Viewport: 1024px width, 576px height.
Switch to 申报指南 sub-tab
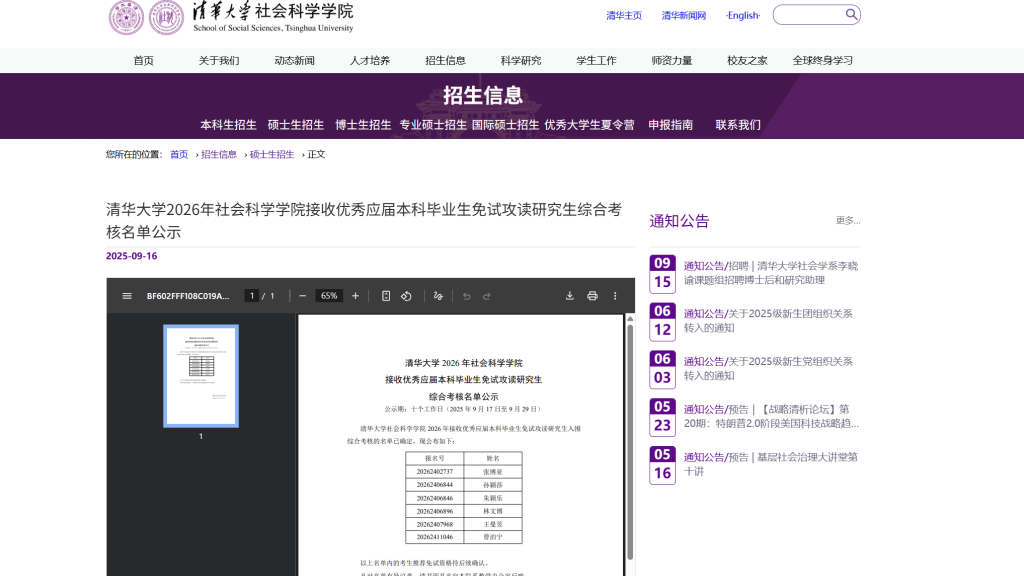click(671, 125)
